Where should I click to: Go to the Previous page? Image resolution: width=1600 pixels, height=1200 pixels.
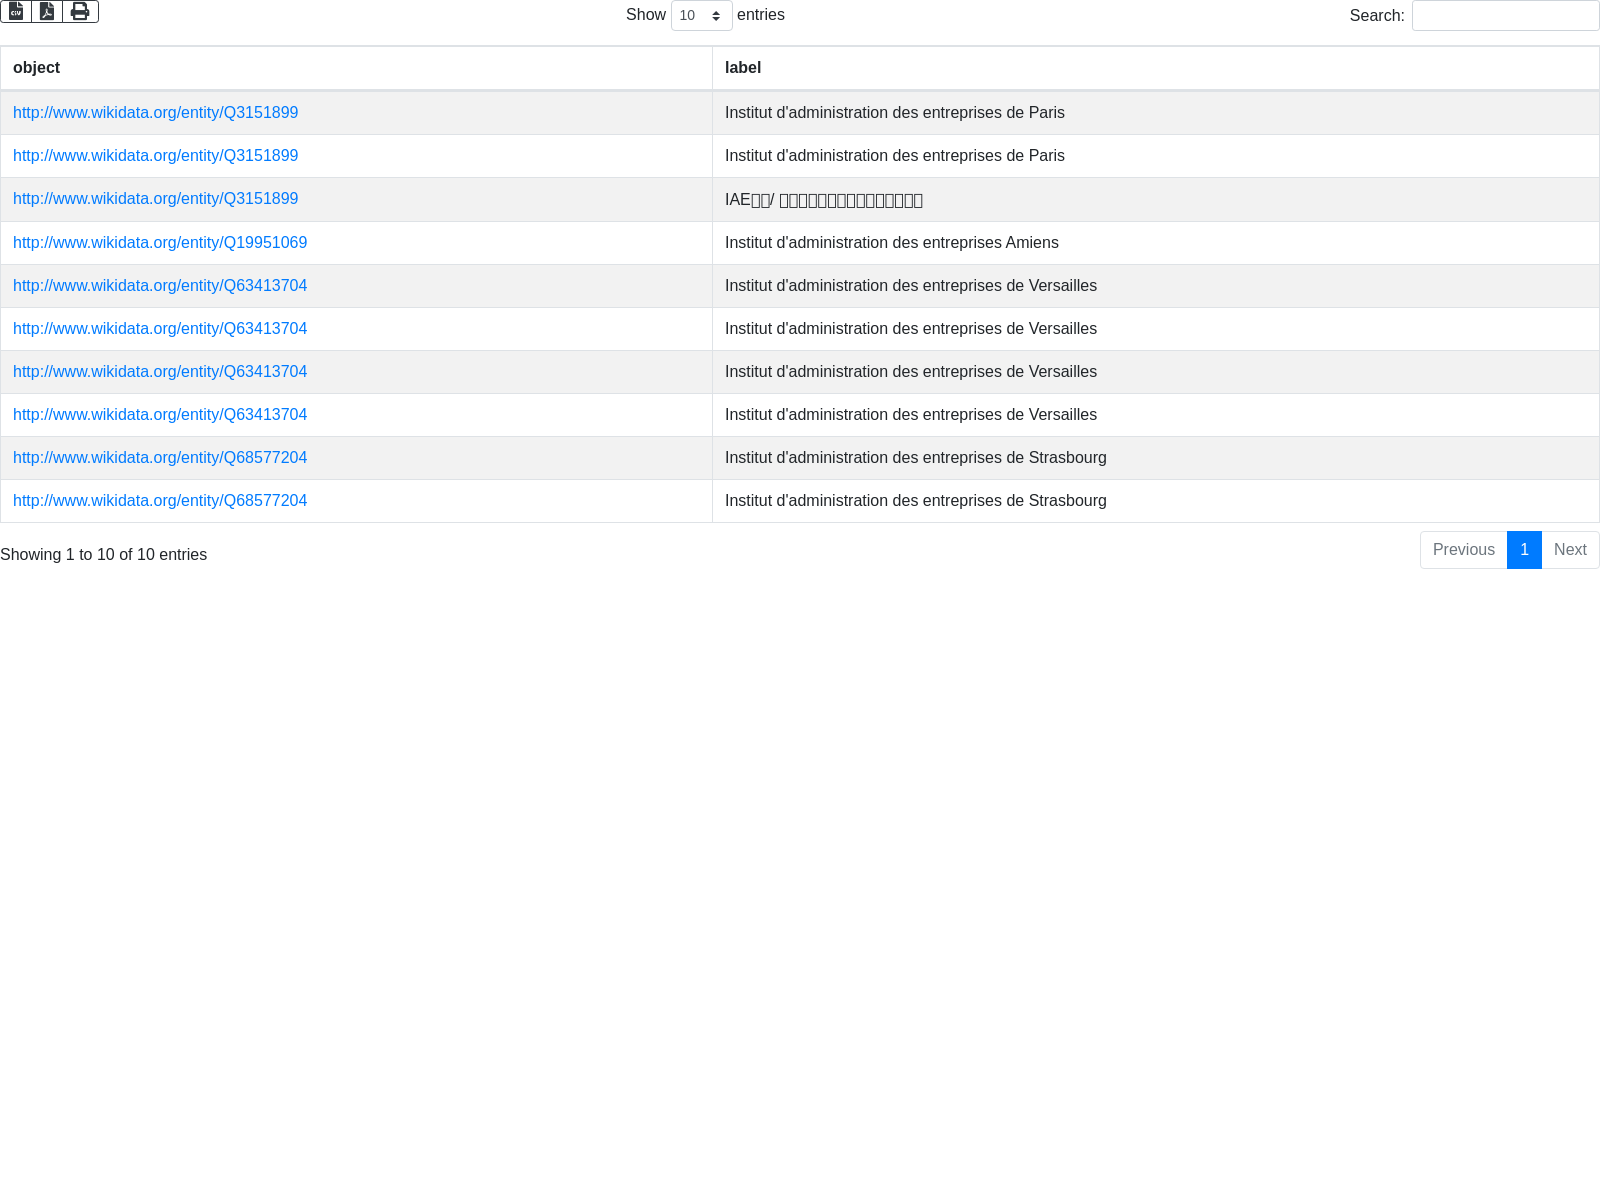click(1463, 550)
